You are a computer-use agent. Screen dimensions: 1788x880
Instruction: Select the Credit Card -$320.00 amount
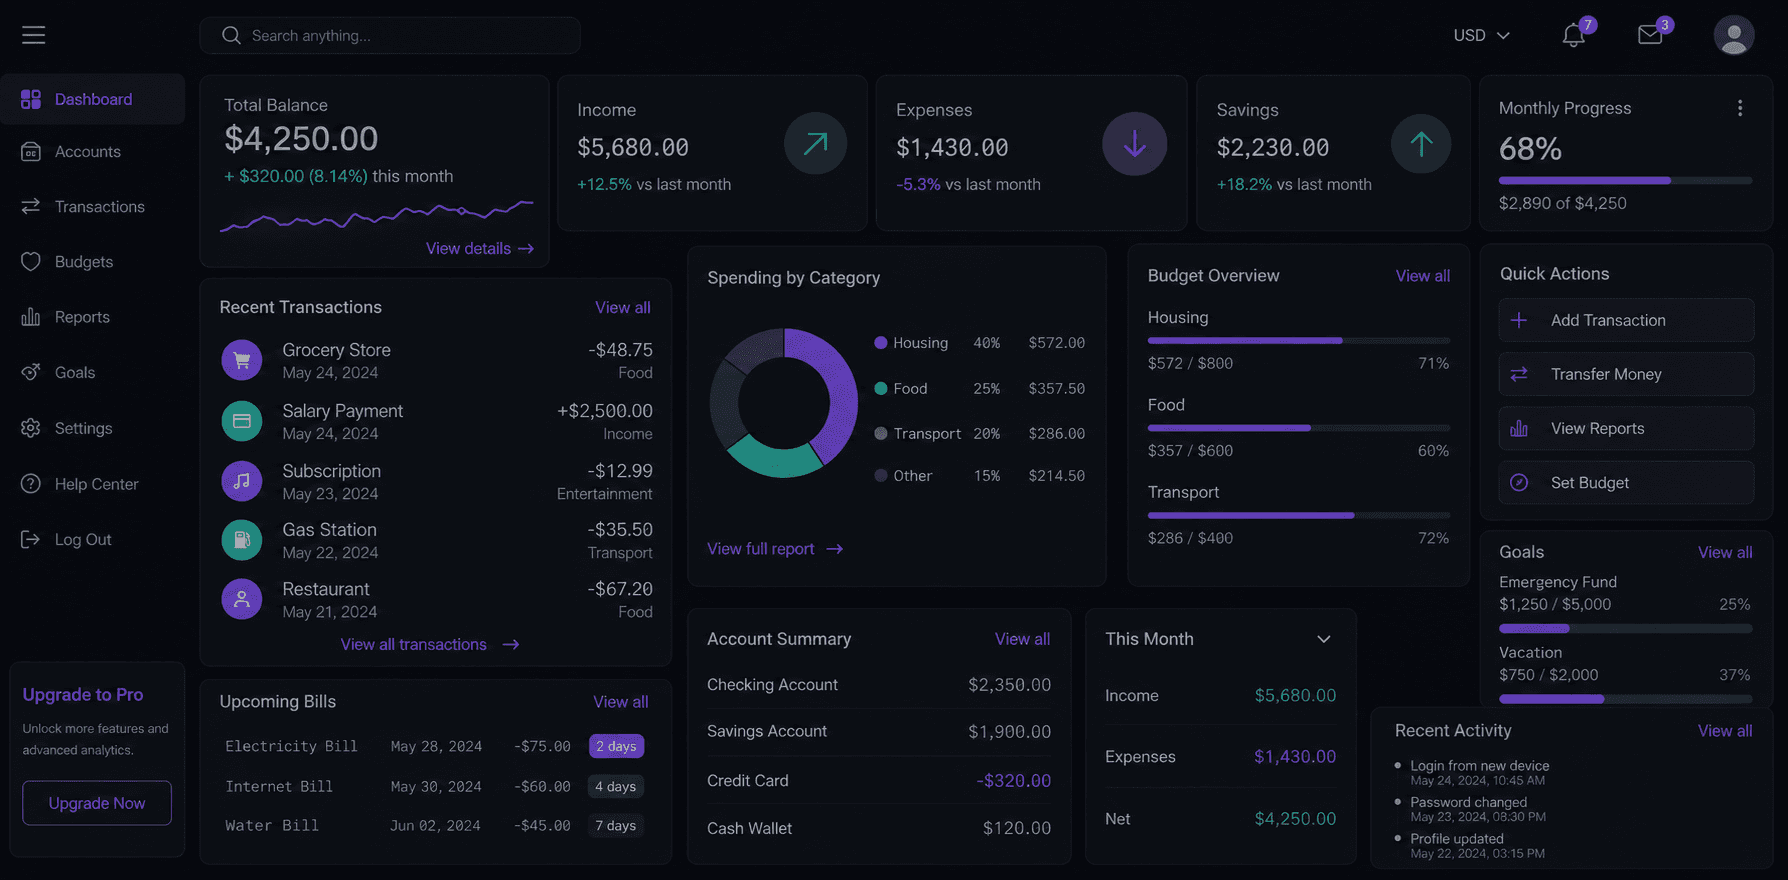pyautogui.click(x=1014, y=781)
